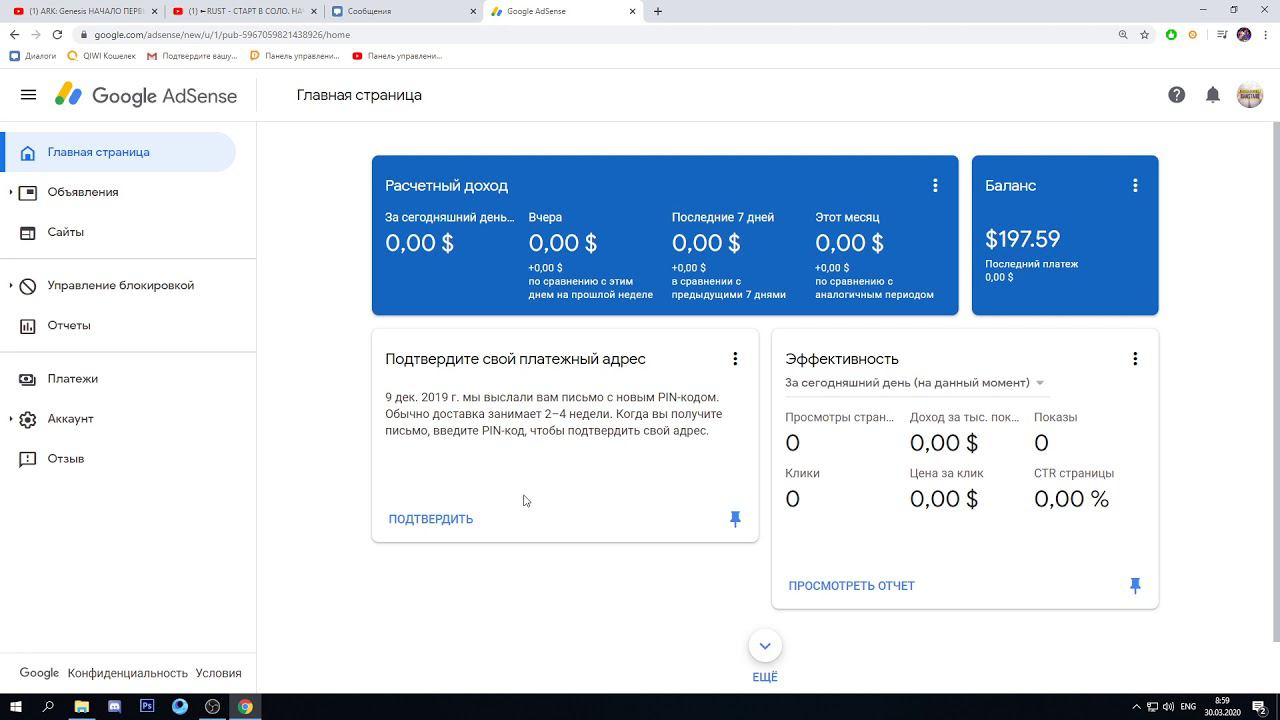
Task: Expand the Управление блокировкой section
Action: pyautogui.click(x=11, y=286)
